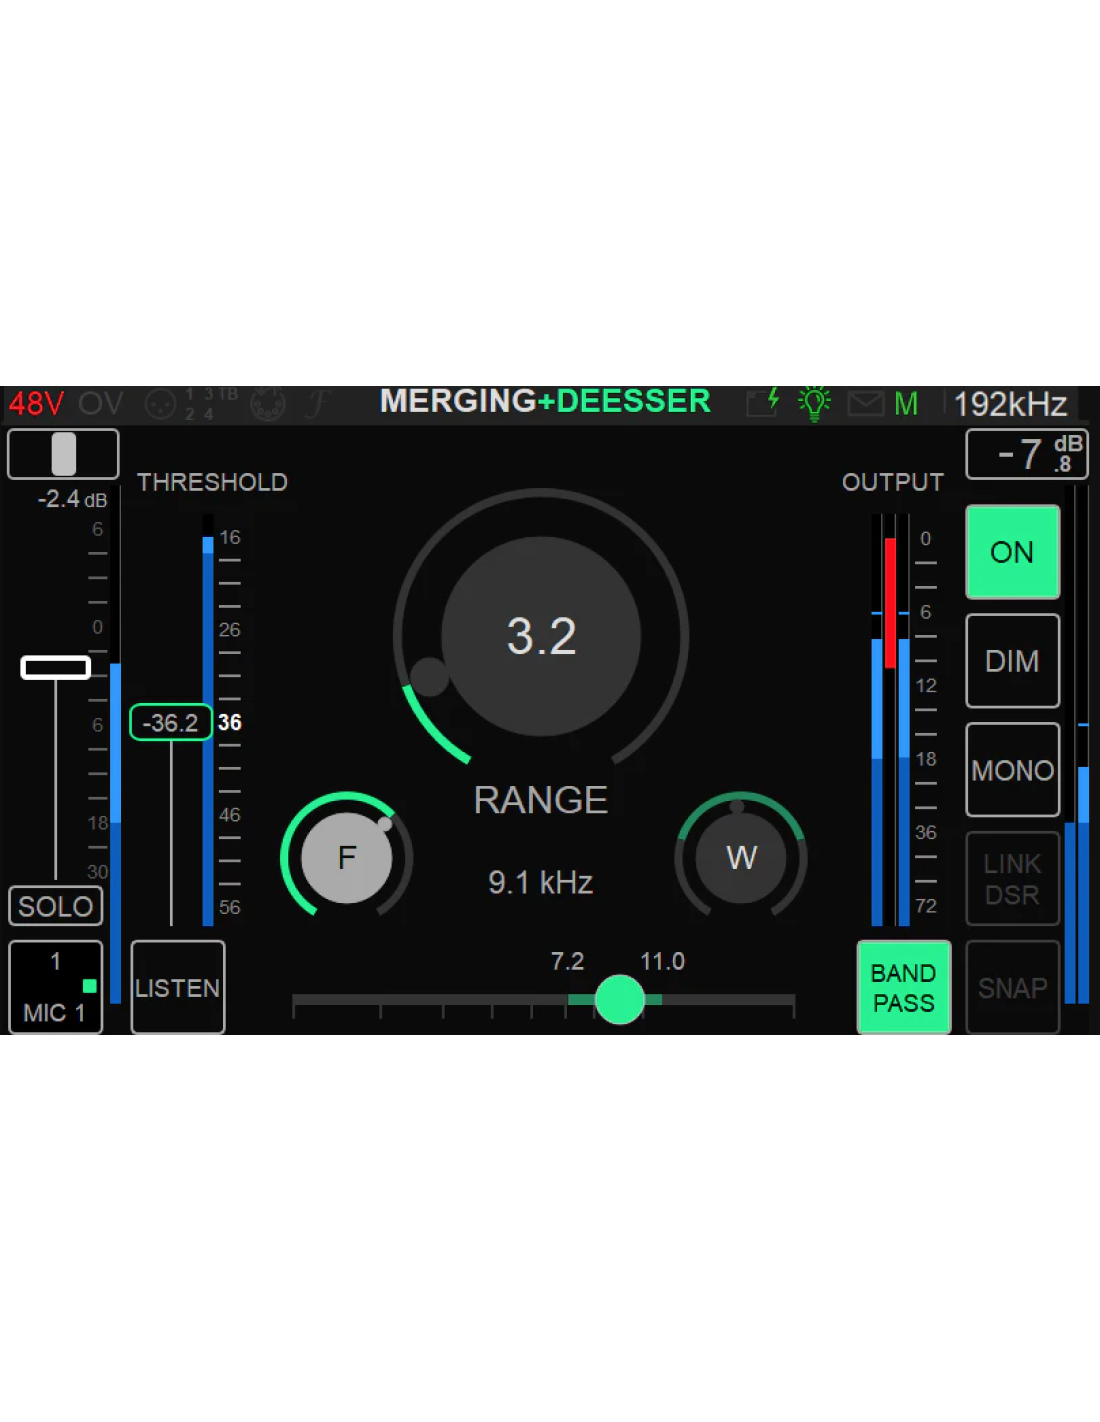
Task: Click the 11.0 upper band value
Action: click(x=662, y=961)
